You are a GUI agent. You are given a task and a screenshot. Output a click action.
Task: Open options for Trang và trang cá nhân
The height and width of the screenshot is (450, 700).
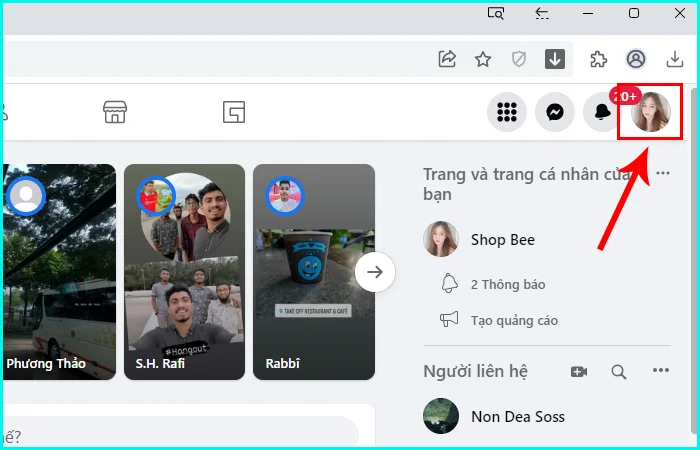coord(663,173)
